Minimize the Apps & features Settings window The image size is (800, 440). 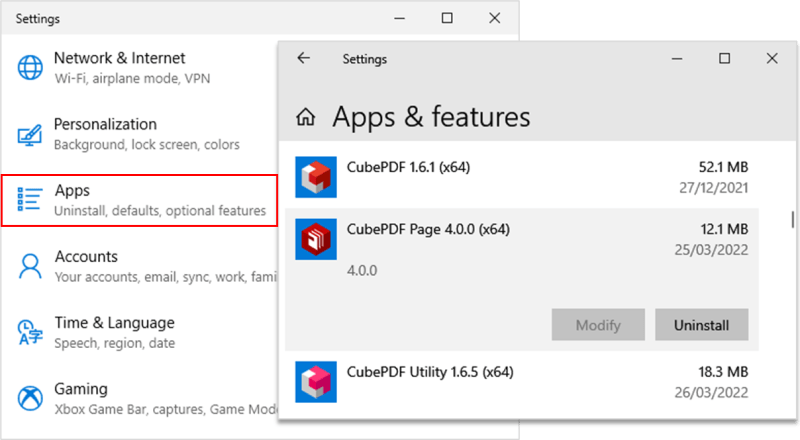(x=677, y=59)
